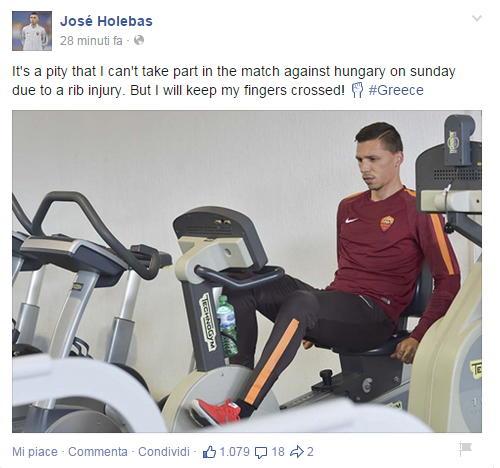
Task: Open the José Holebas profile name link
Action: click(106, 21)
